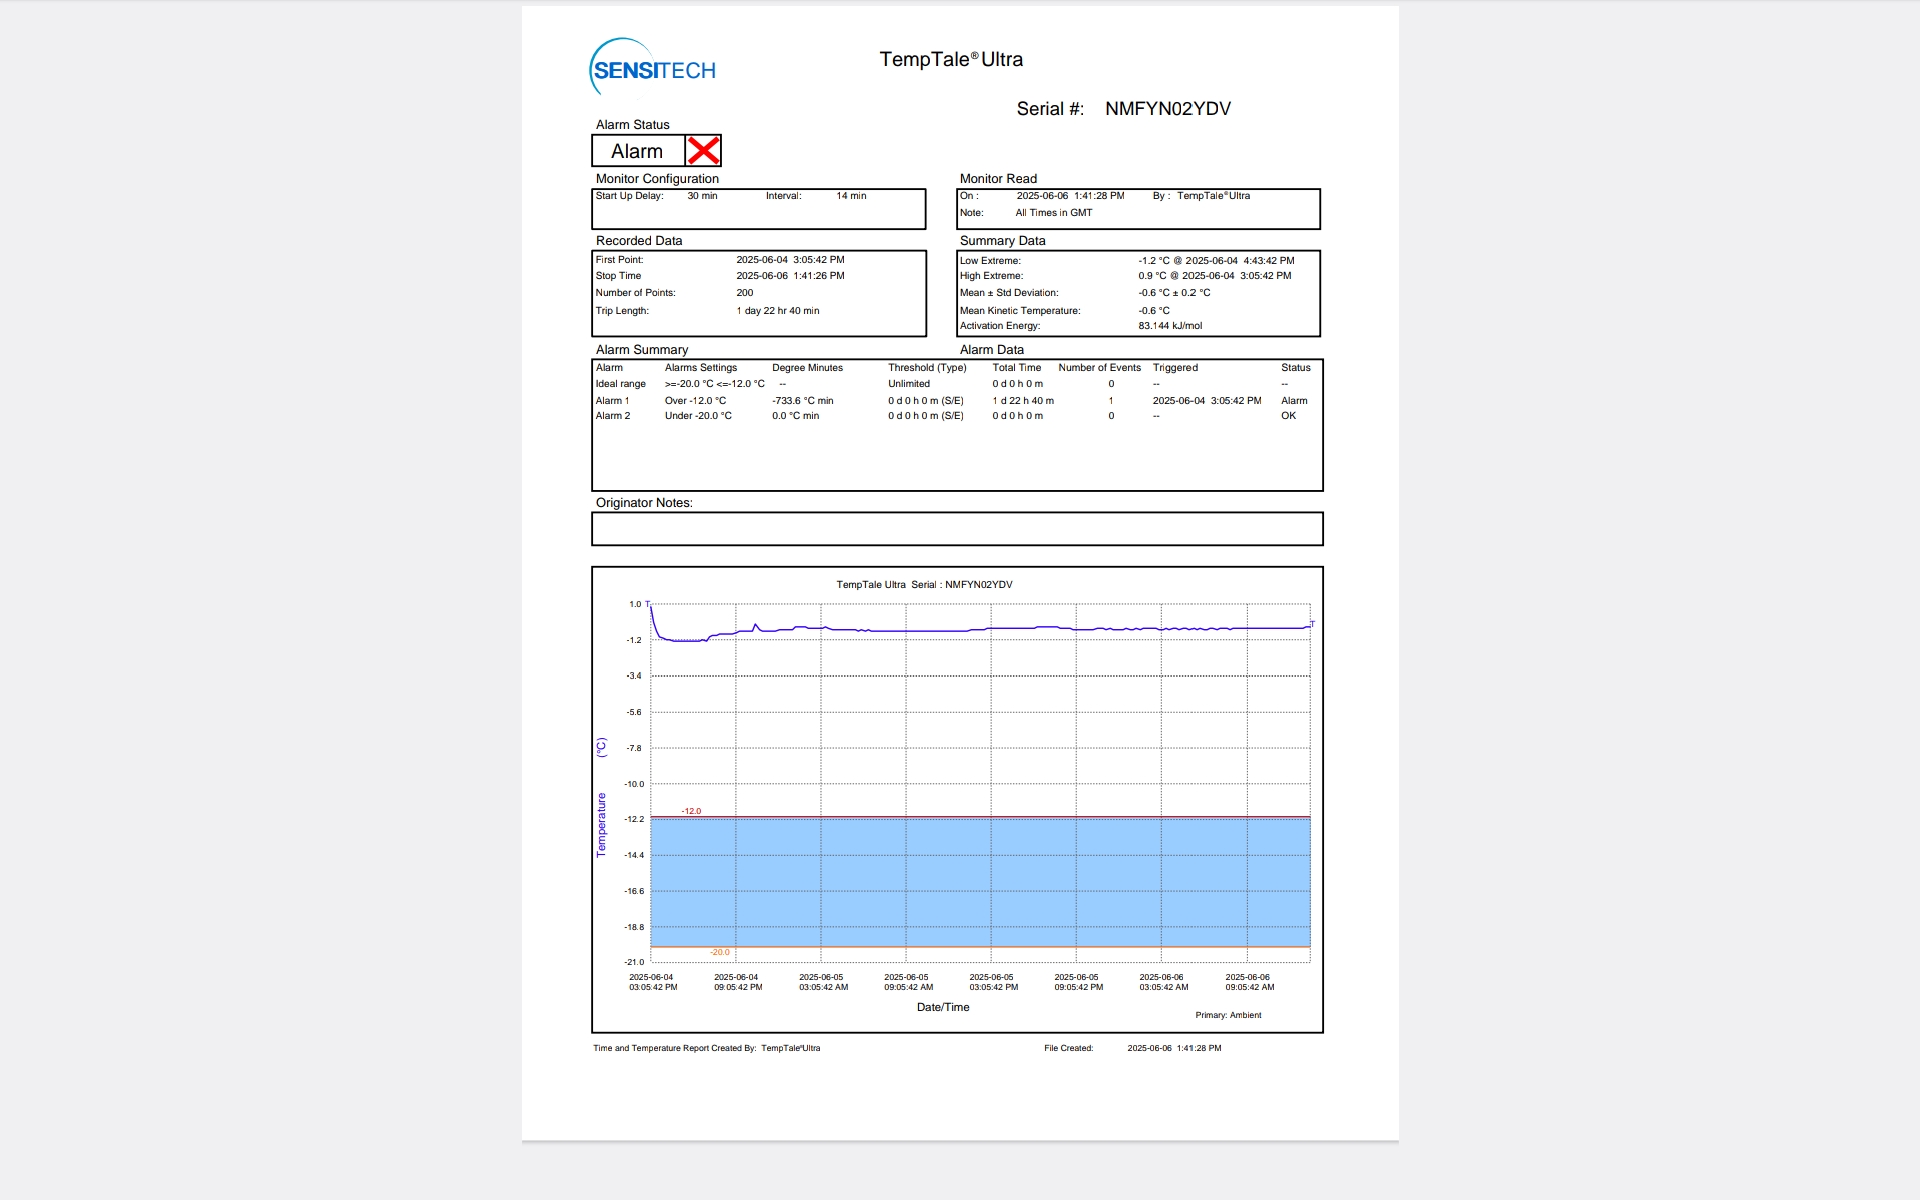Click the Sensitech logo
The image size is (1920, 1200).
coord(652,68)
